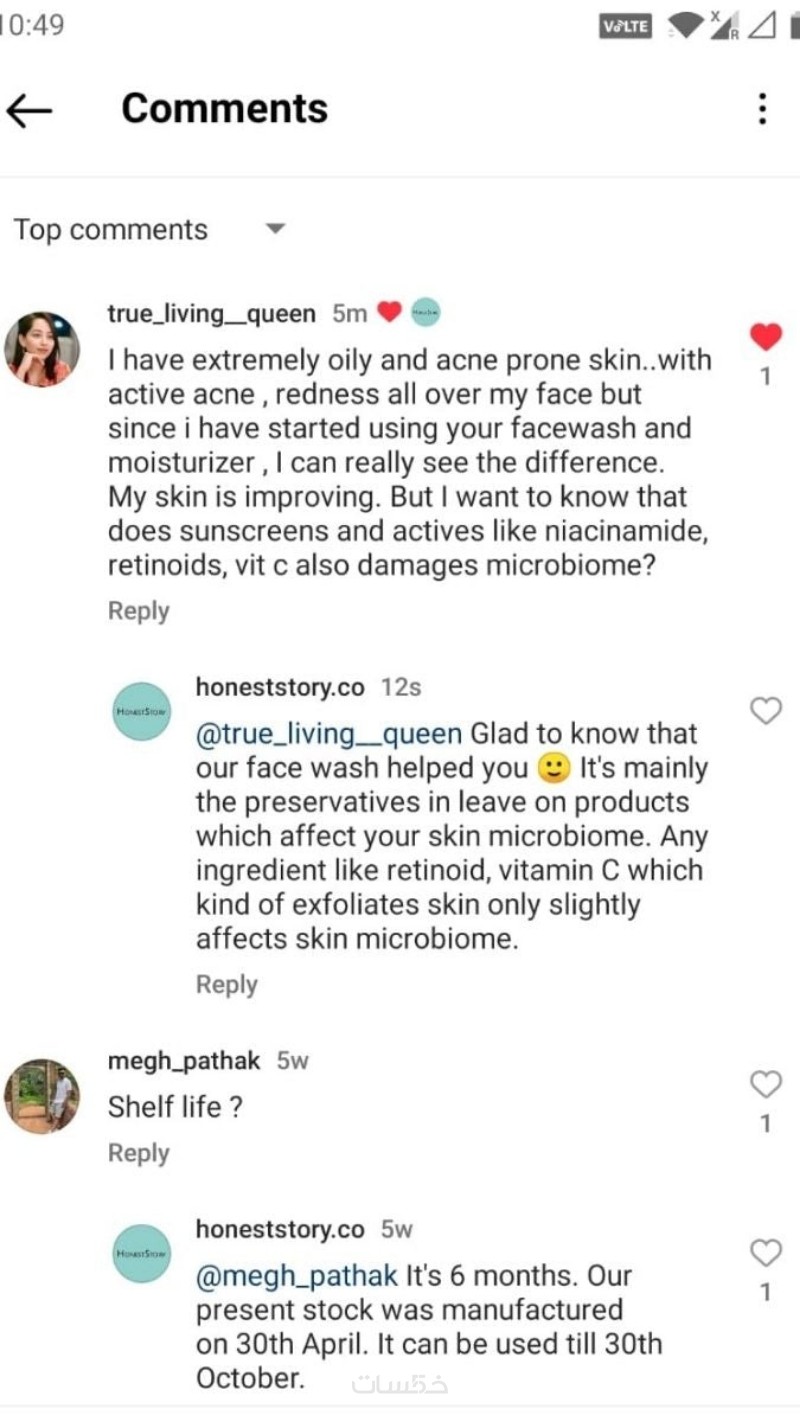The width and height of the screenshot is (800, 1422).
Task: Reply to honeststory.co's microbiome answer
Action: [226, 985]
